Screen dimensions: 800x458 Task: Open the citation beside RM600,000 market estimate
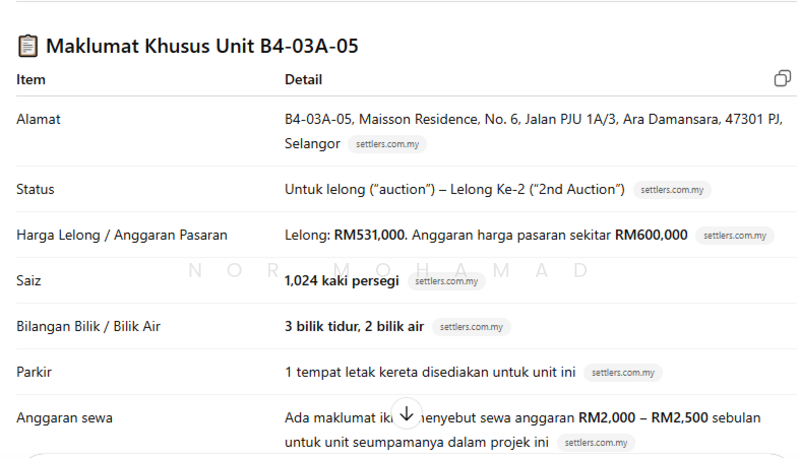click(x=734, y=236)
